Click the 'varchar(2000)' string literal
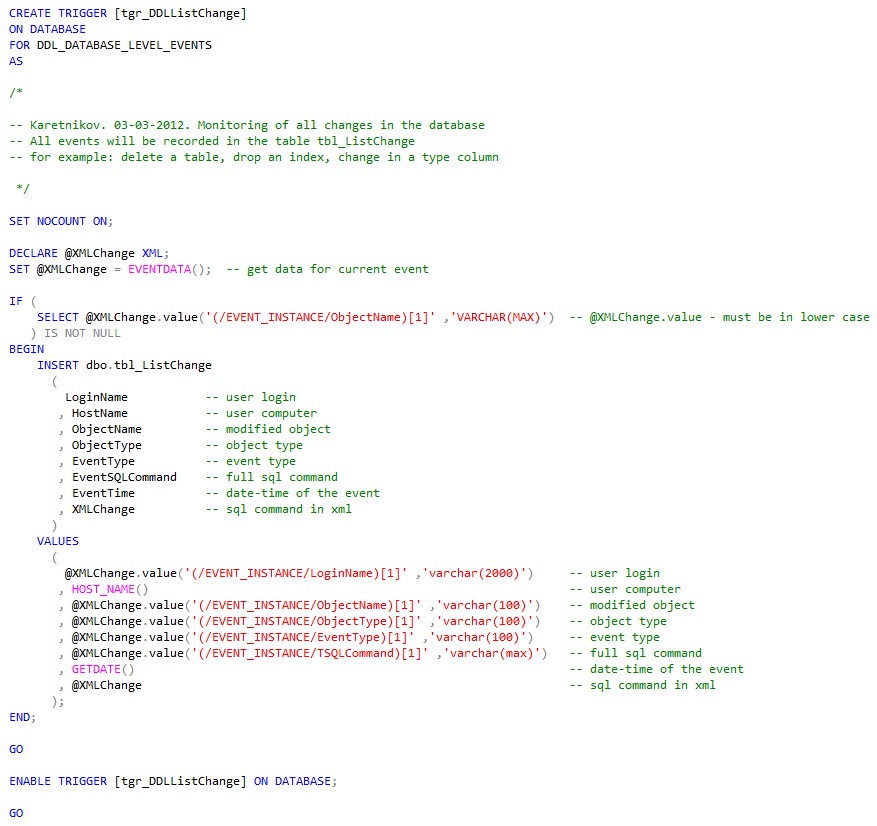Screen dimensions: 877x826 [474, 573]
